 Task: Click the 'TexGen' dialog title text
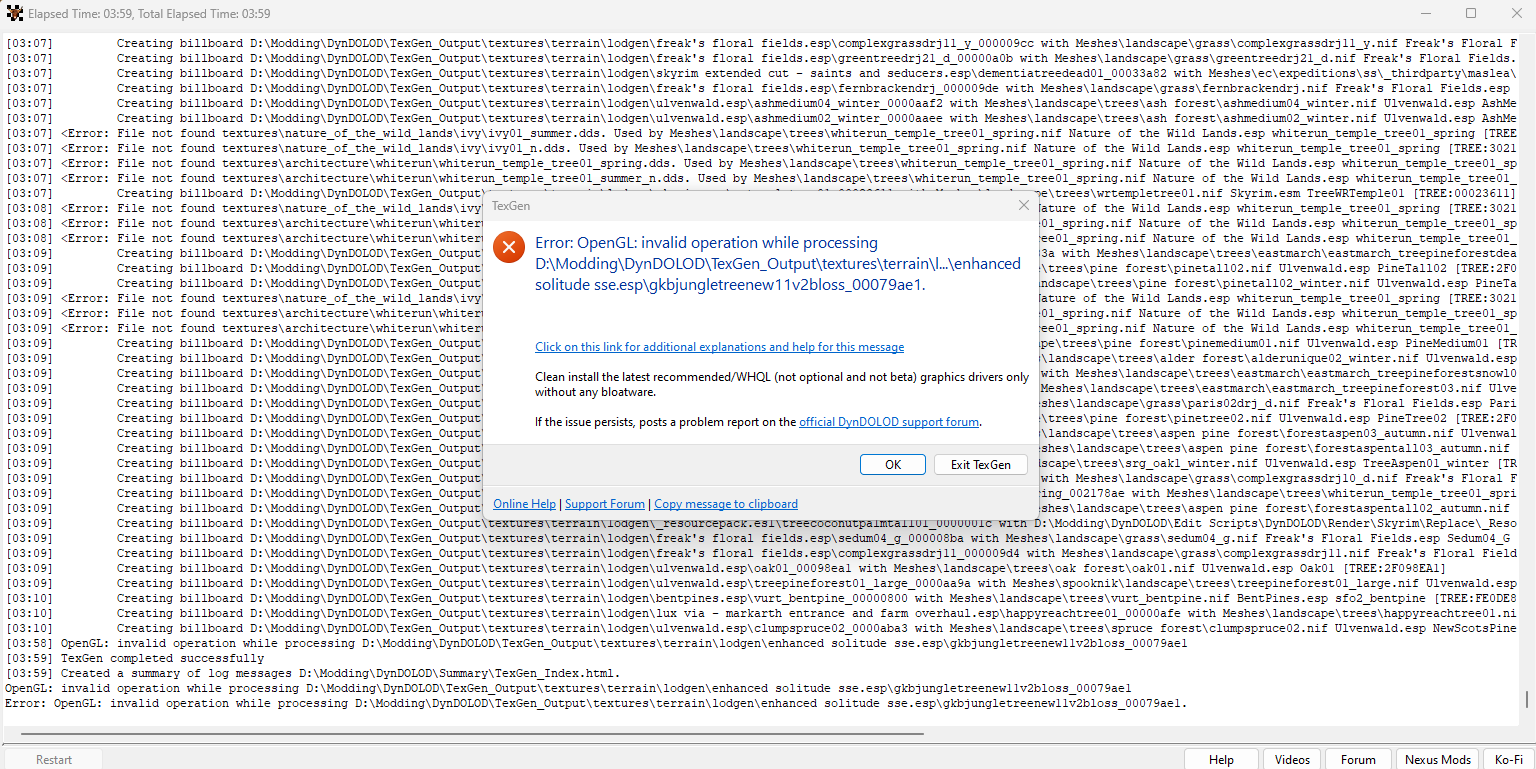click(511, 205)
